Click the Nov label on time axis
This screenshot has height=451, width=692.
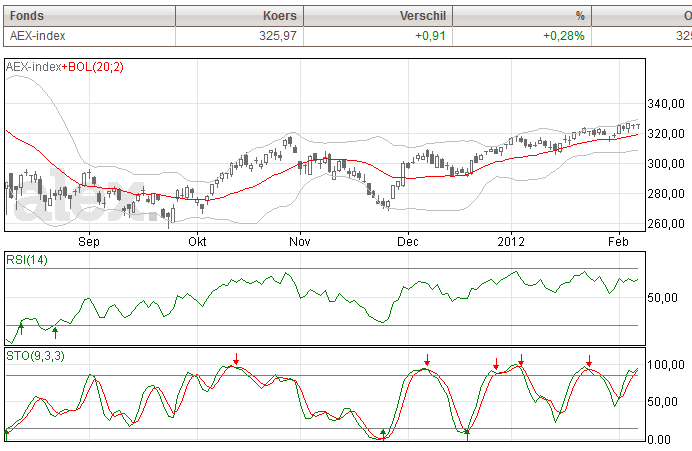300,242
